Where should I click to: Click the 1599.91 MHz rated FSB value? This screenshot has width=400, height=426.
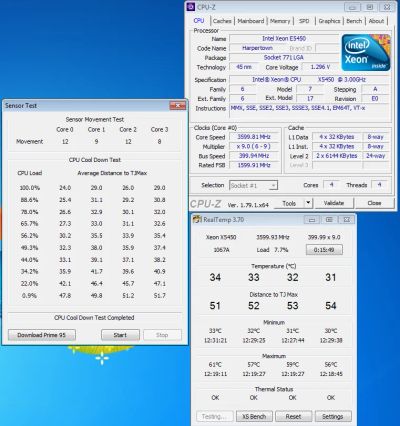(x=254, y=165)
